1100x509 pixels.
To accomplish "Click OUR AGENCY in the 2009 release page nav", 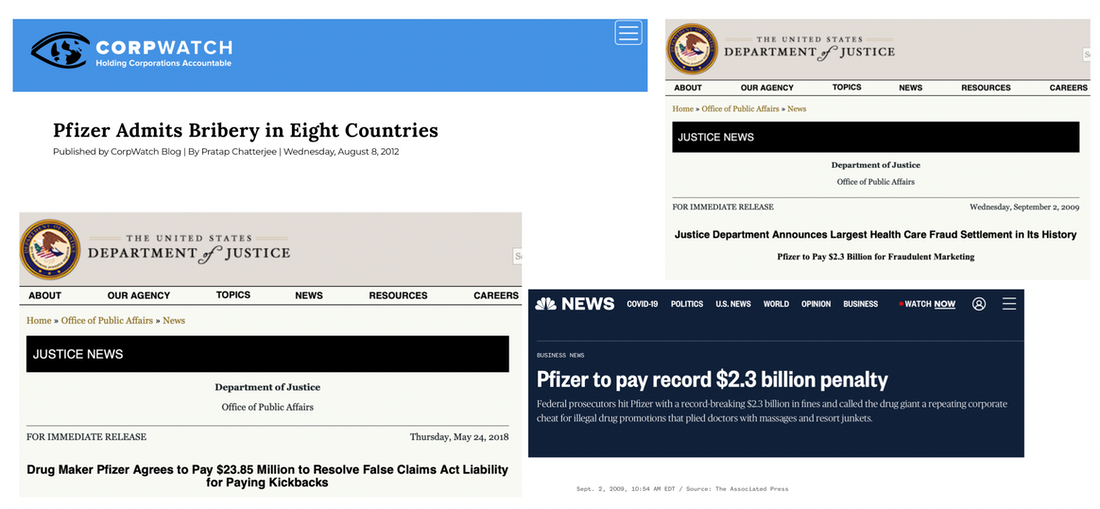I will coord(767,88).
